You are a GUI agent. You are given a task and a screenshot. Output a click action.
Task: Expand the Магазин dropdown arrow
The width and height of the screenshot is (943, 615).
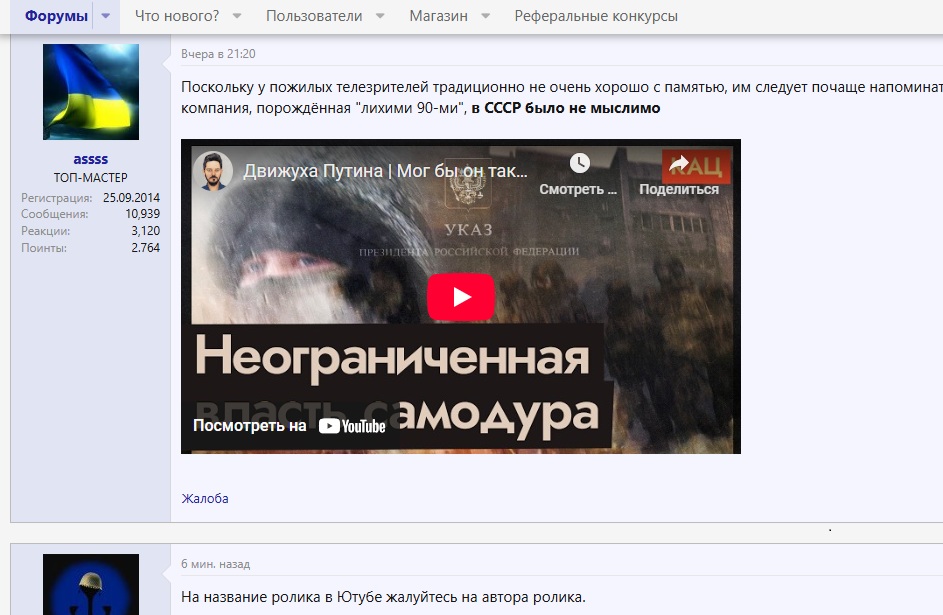(485, 16)
